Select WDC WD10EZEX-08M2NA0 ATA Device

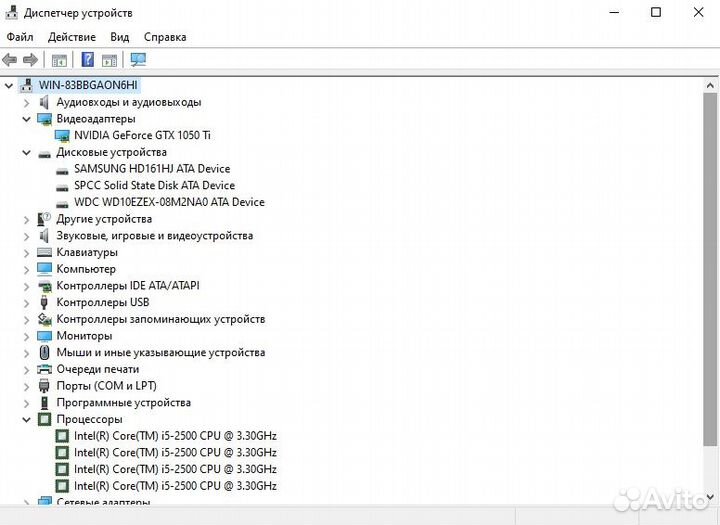coord(169,202)
